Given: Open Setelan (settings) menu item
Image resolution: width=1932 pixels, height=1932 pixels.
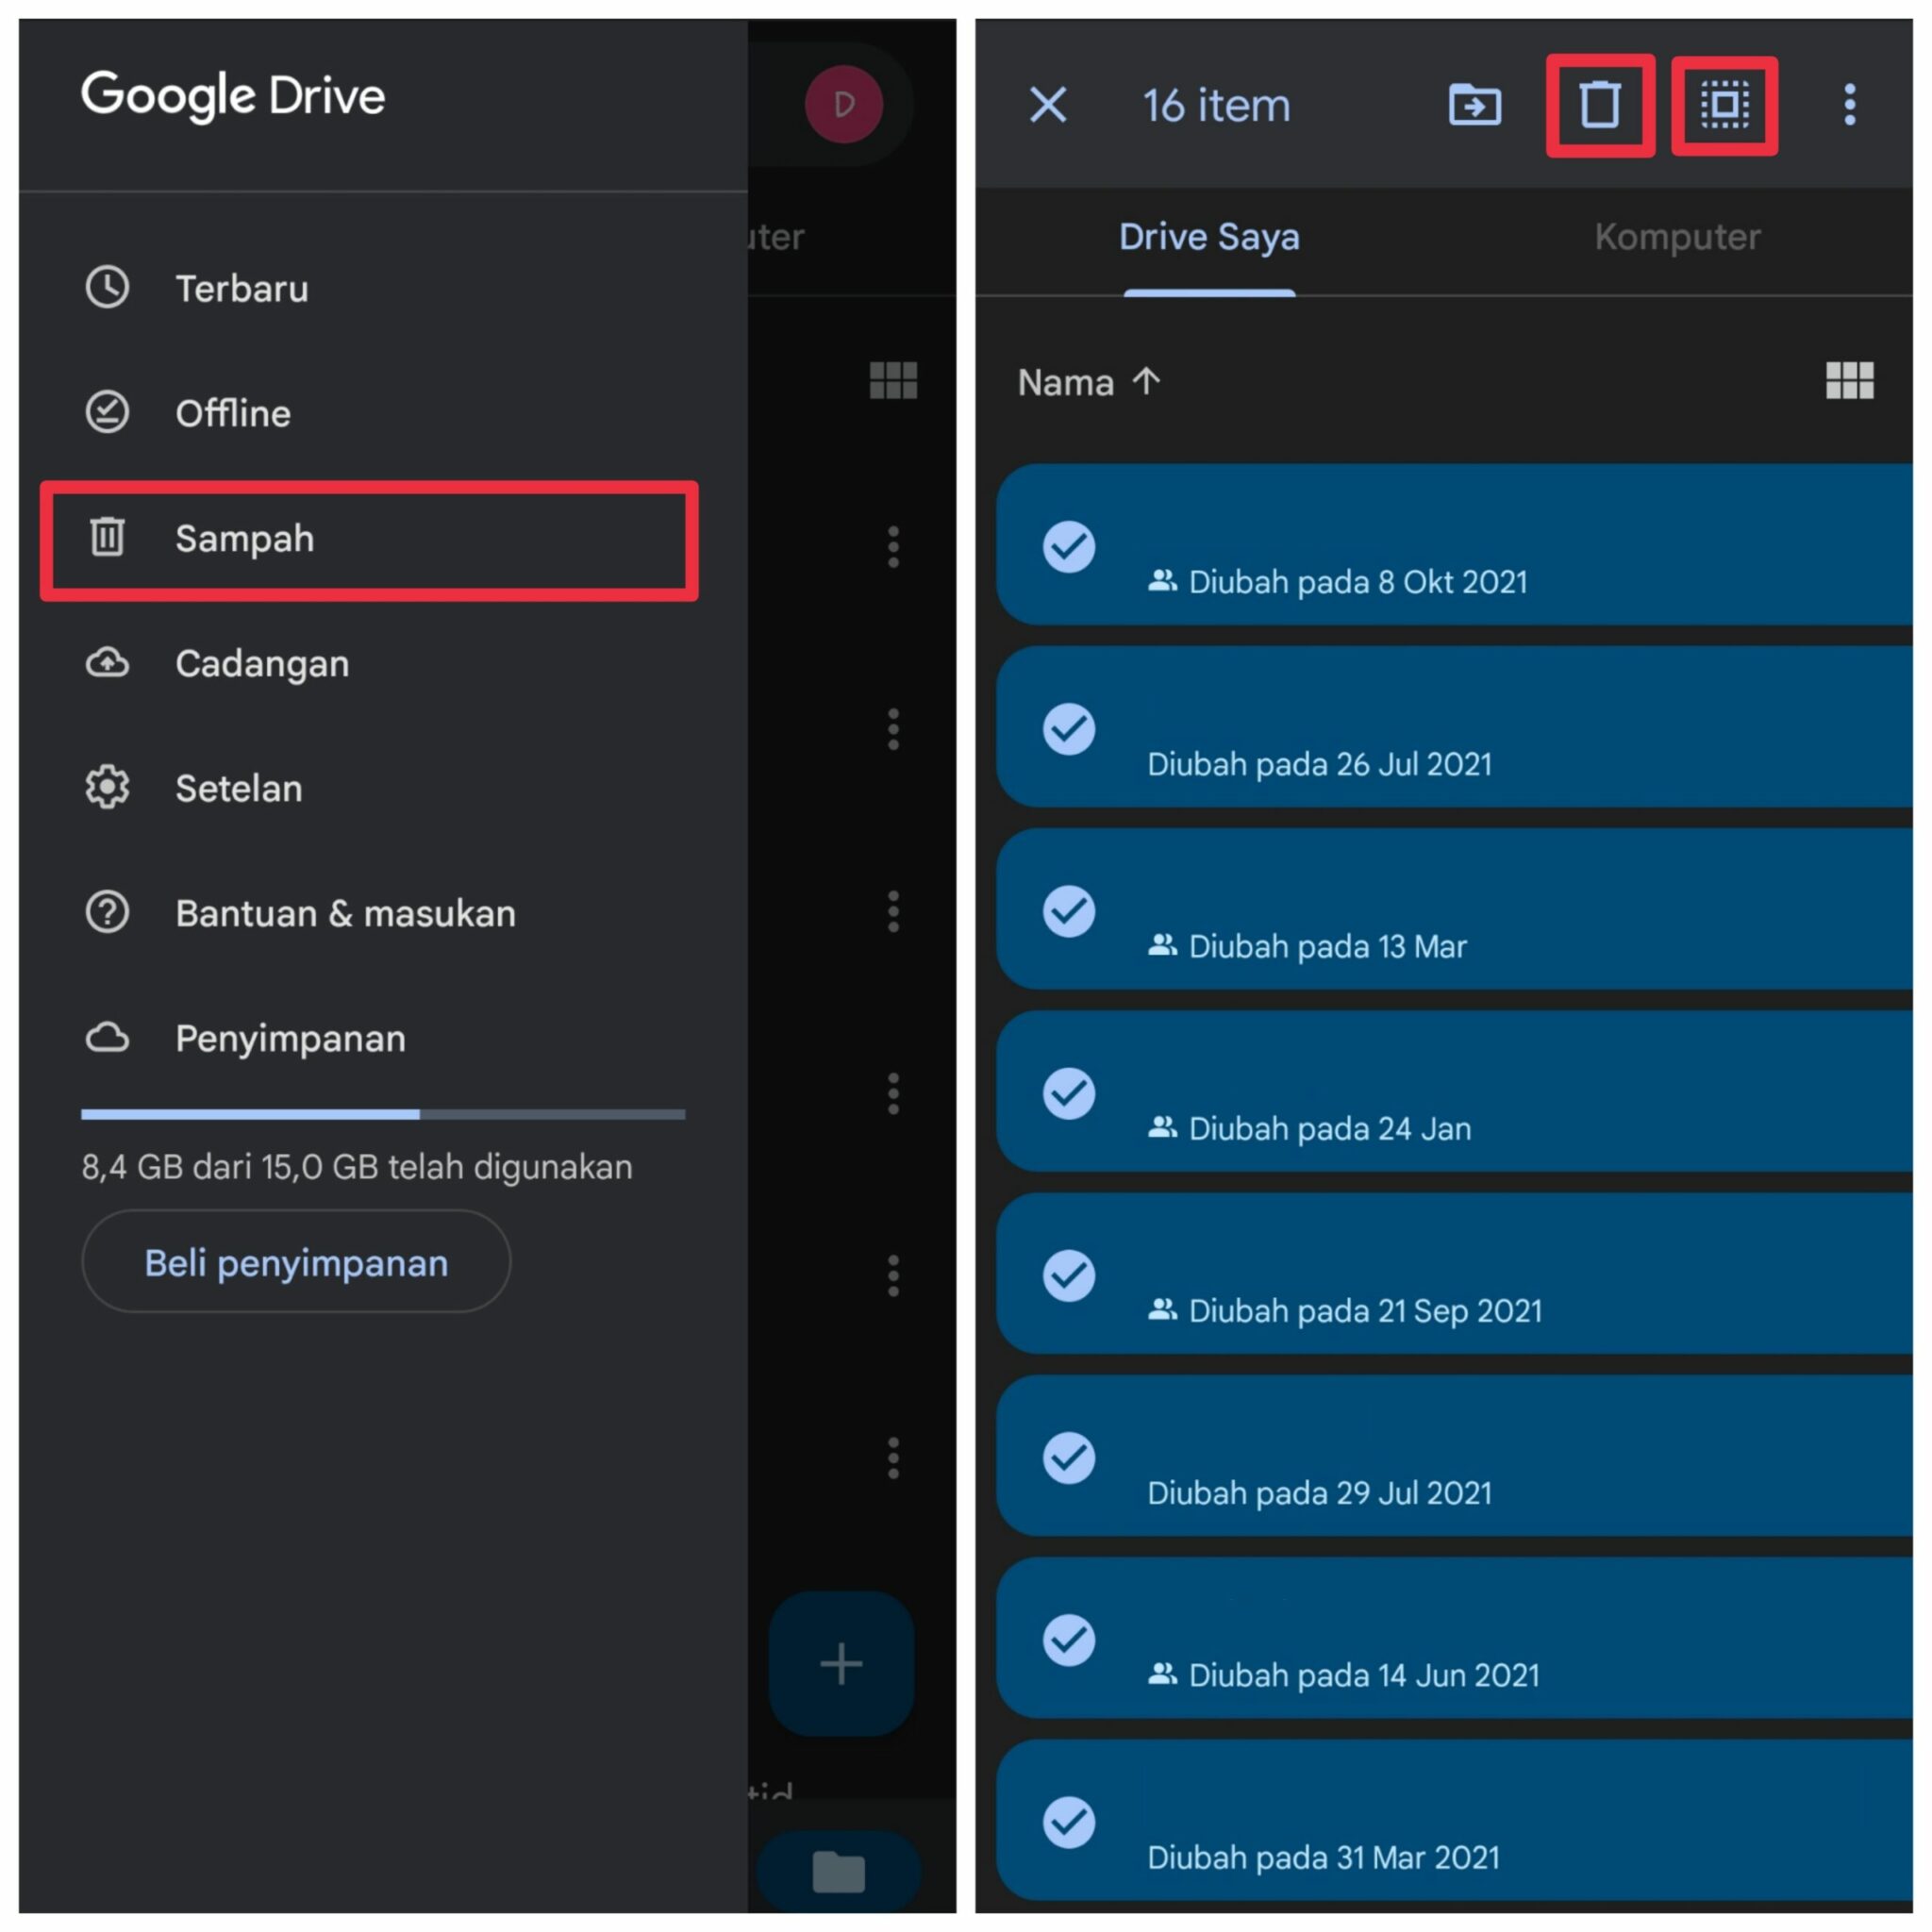Looking at the screenshot, I should 383,788.
